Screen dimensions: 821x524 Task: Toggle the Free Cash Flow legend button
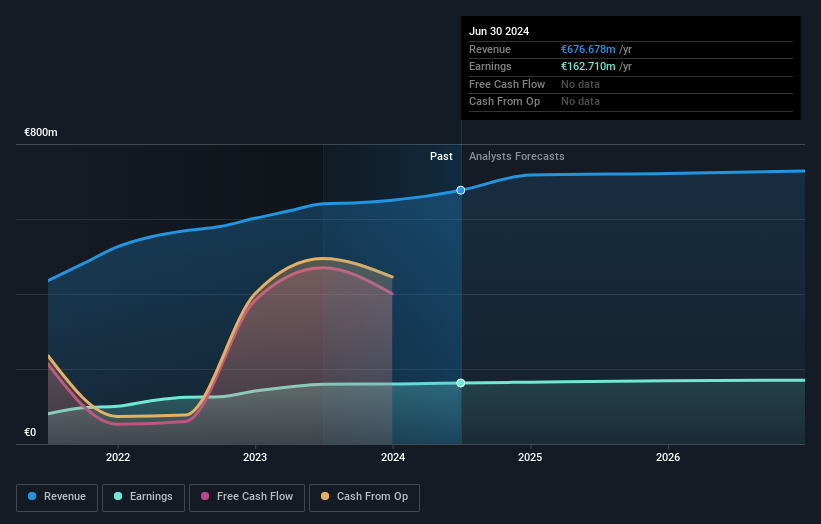click(x=247, y=497)
